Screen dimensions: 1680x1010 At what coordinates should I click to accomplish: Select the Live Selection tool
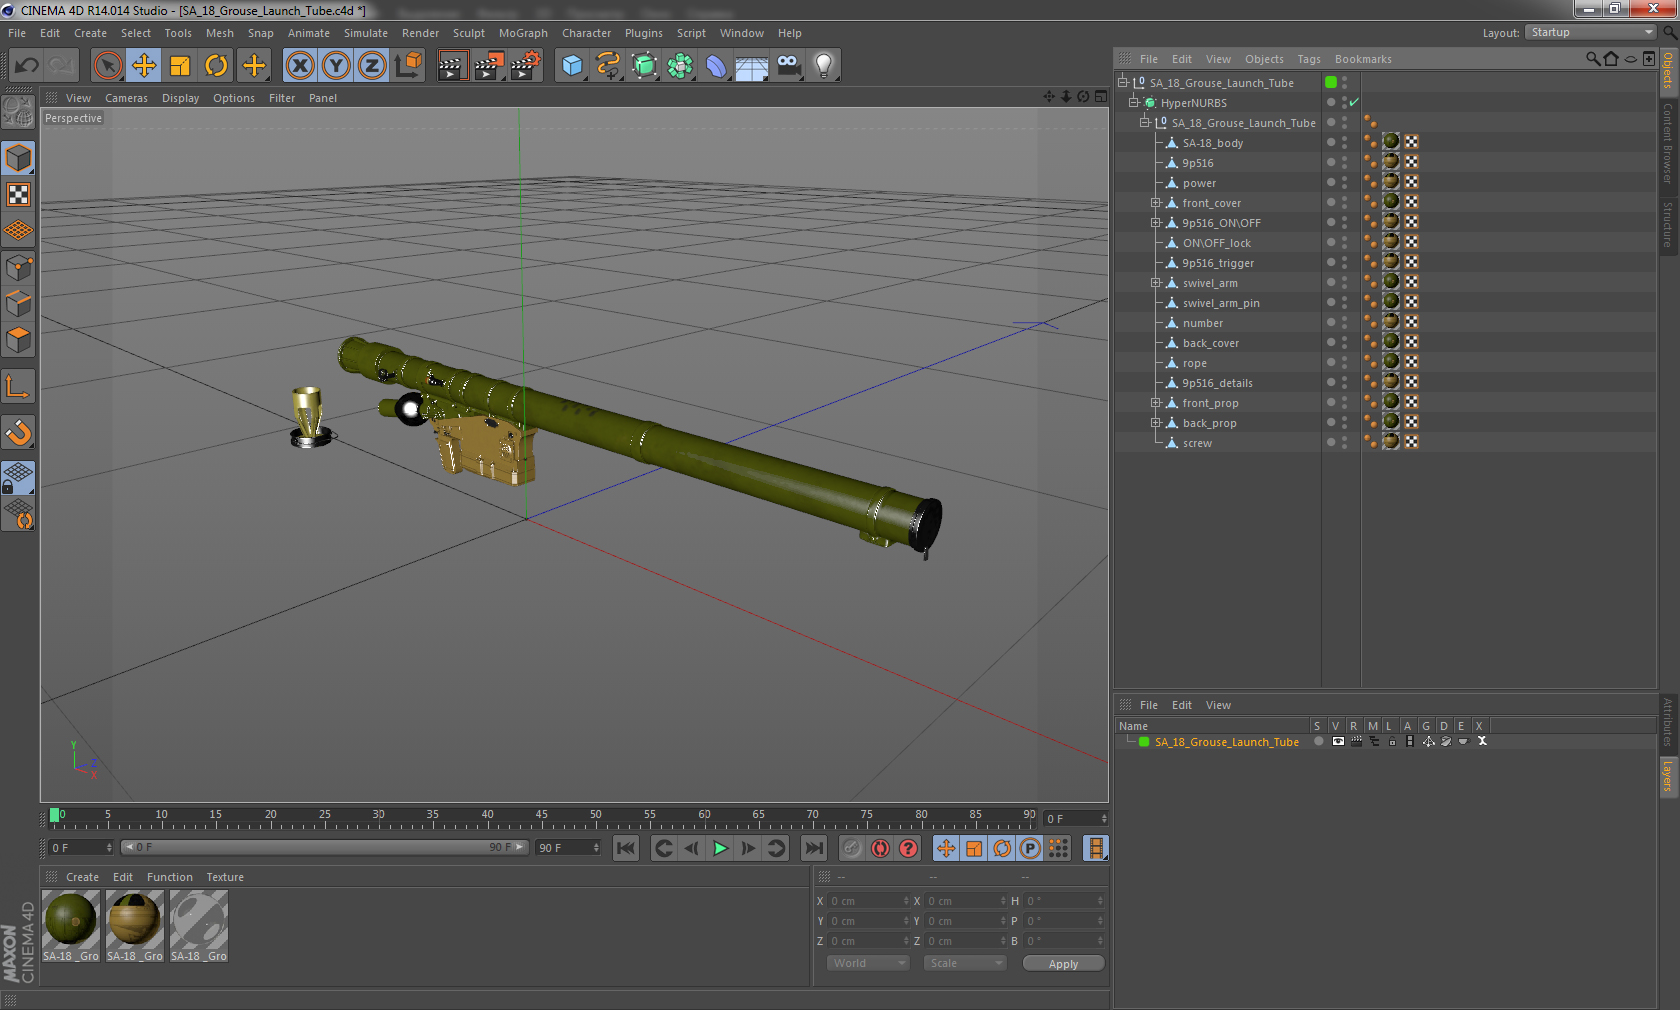(x=108, y=66)
